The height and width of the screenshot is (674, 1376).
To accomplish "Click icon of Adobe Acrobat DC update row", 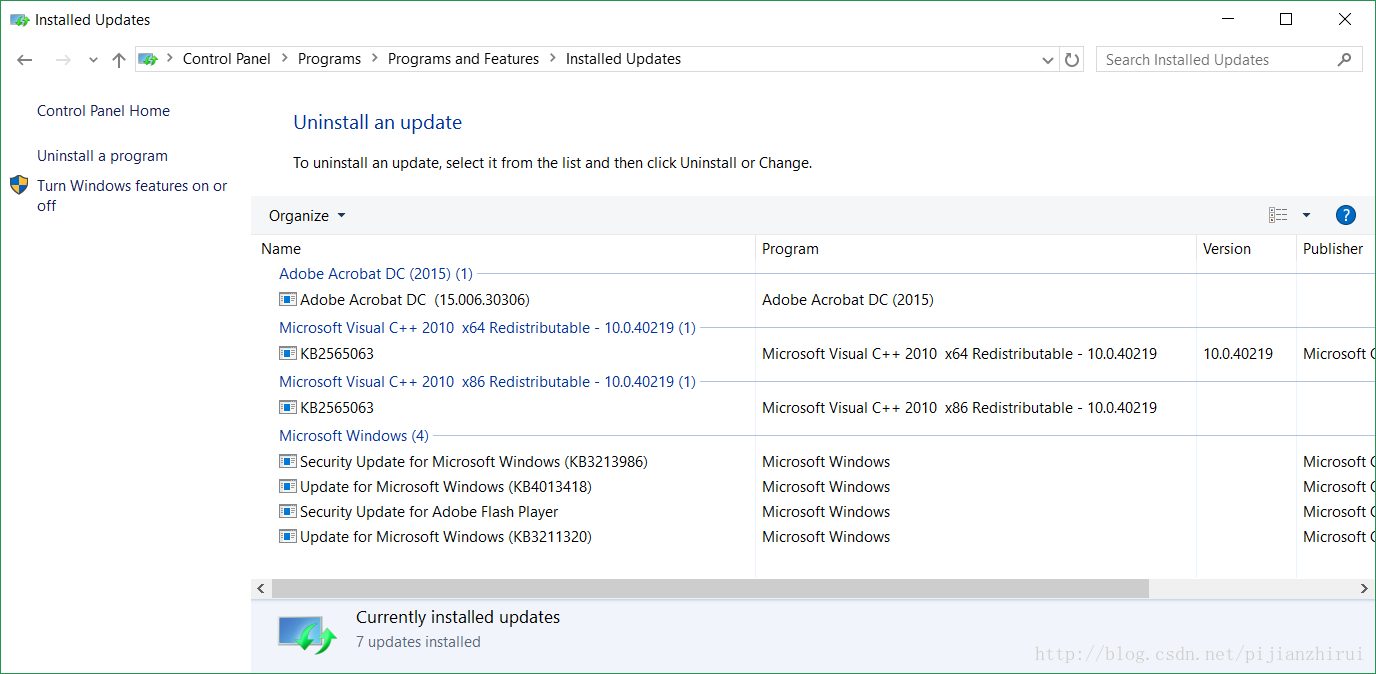I will (288, 299).
